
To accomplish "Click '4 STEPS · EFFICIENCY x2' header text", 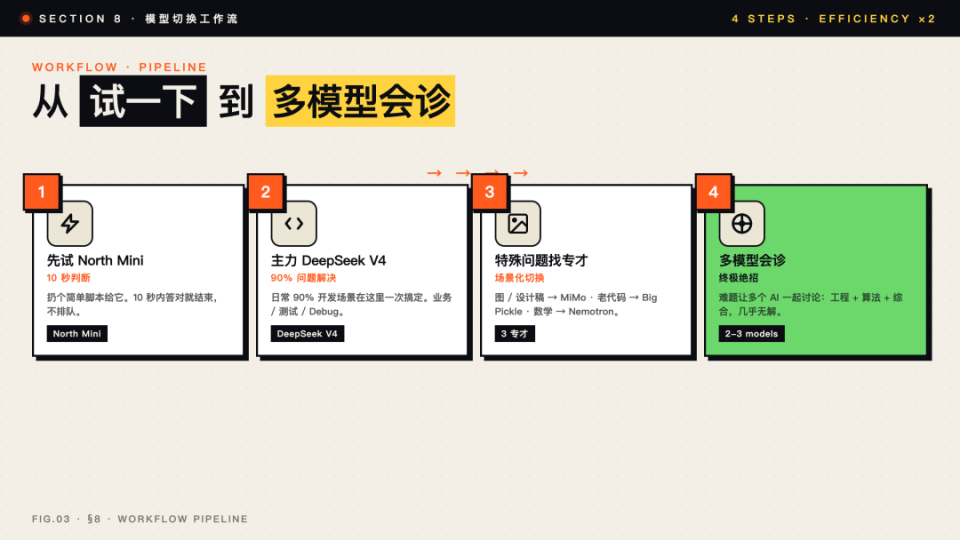I will (x=834, y=19).
